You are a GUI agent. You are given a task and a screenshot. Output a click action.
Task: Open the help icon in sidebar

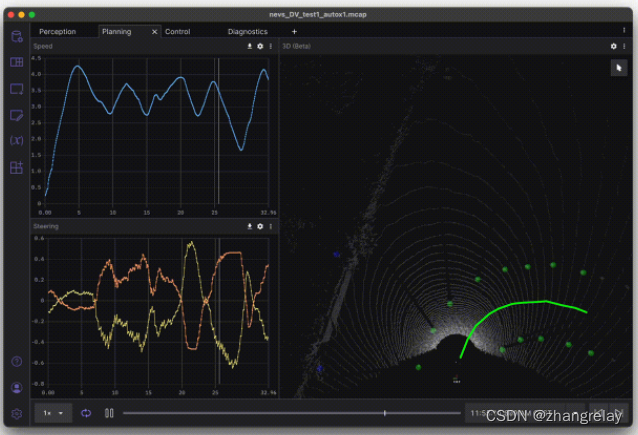tap(17, 361)
